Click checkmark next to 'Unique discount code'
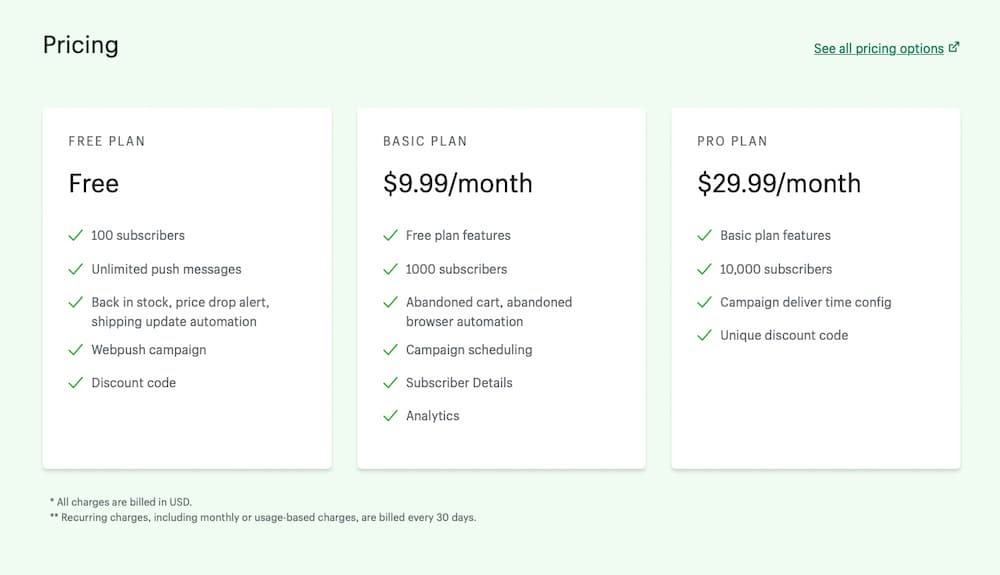This screenshot has width=1000, height=575. point(704,335)
